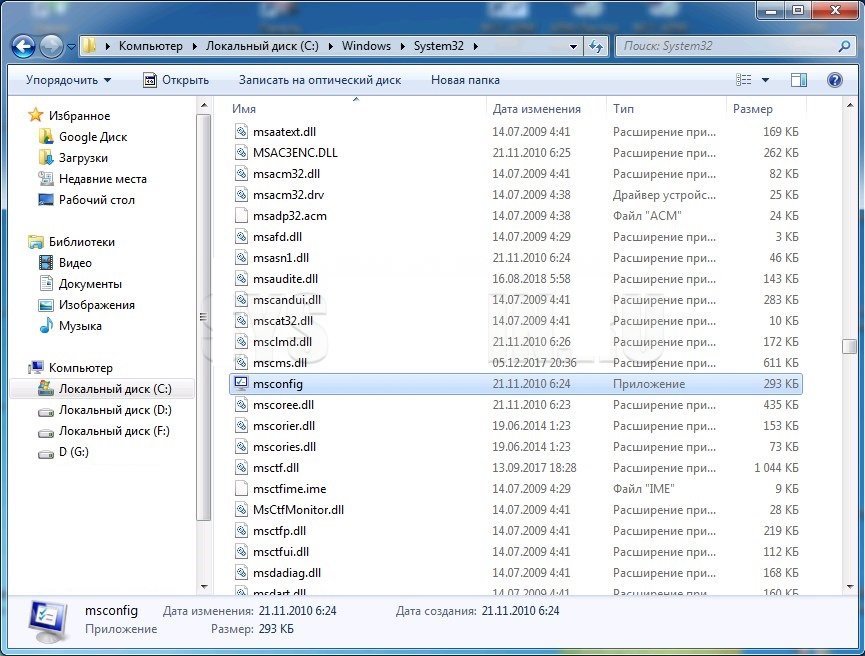Open the Загрузки favorites folder

click(82, 158)
